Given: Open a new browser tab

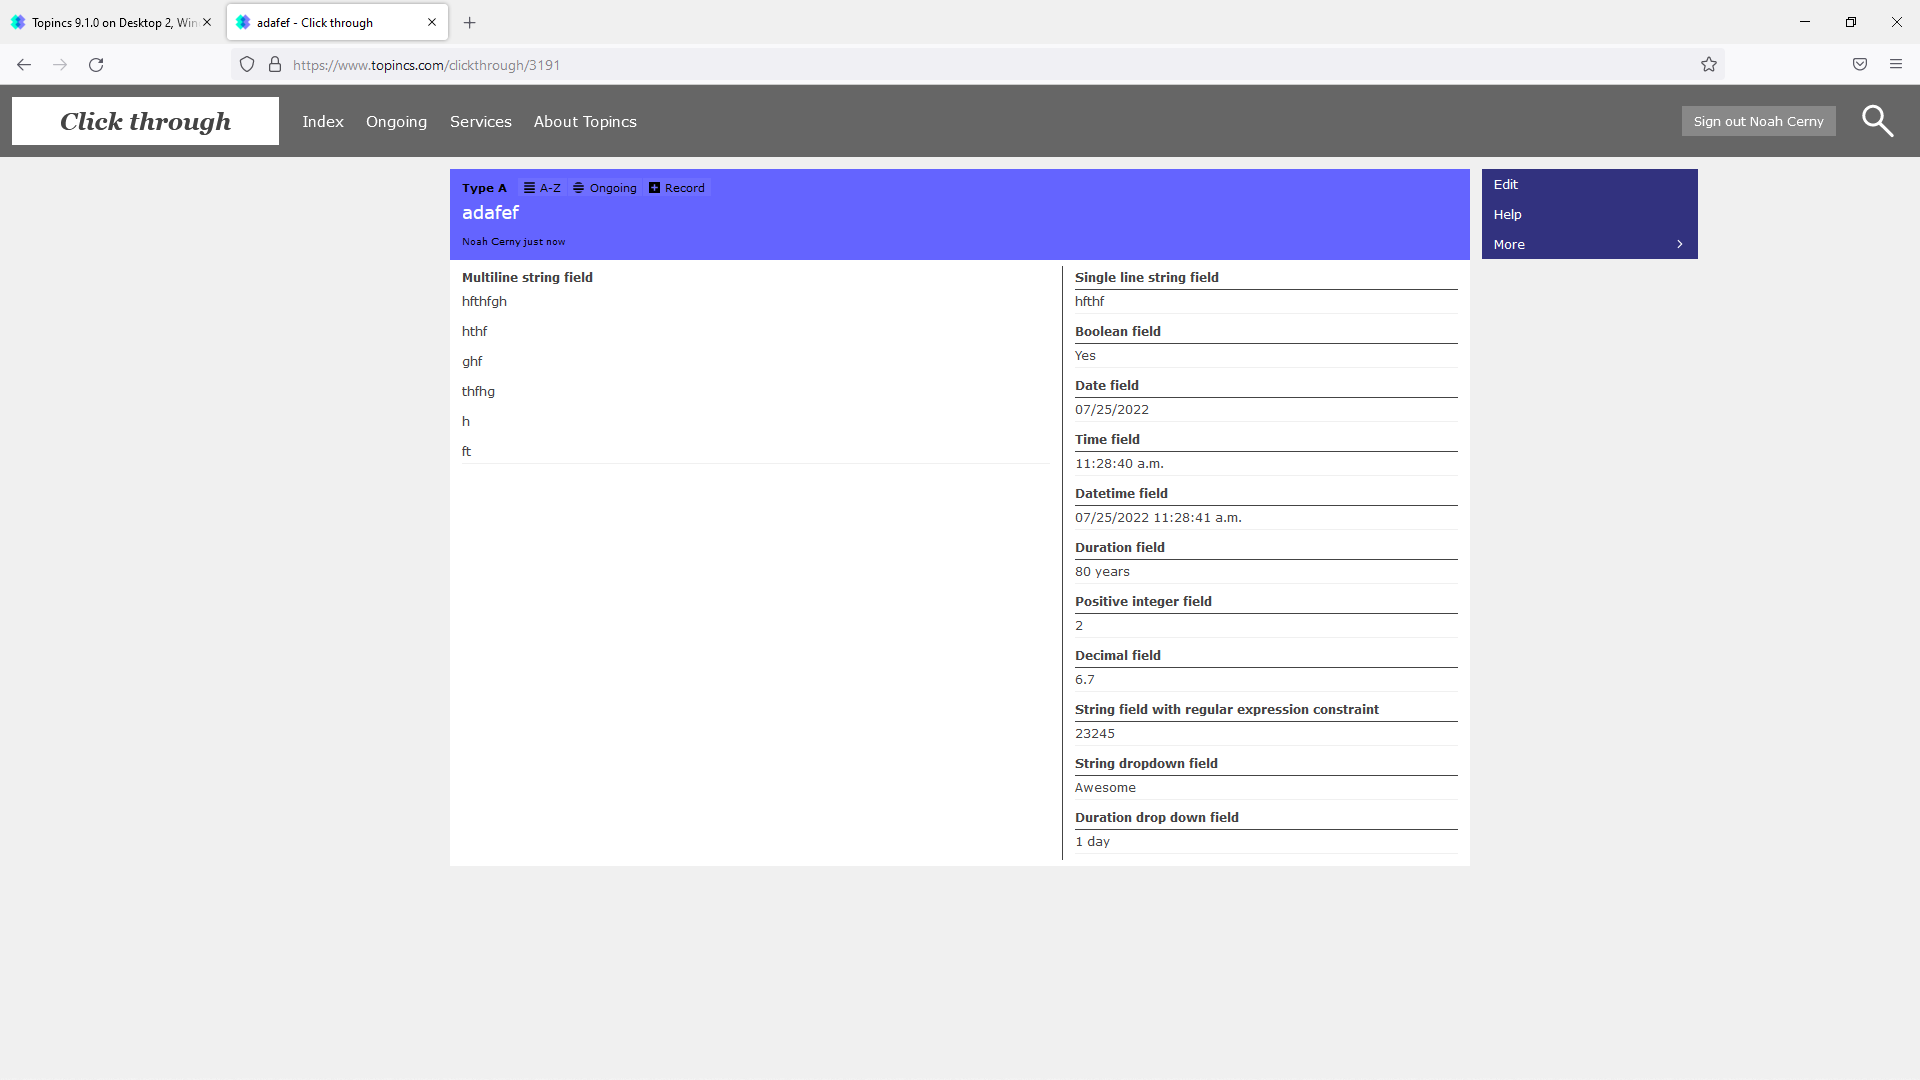Looking at the screenshot, I should point(469,22).
